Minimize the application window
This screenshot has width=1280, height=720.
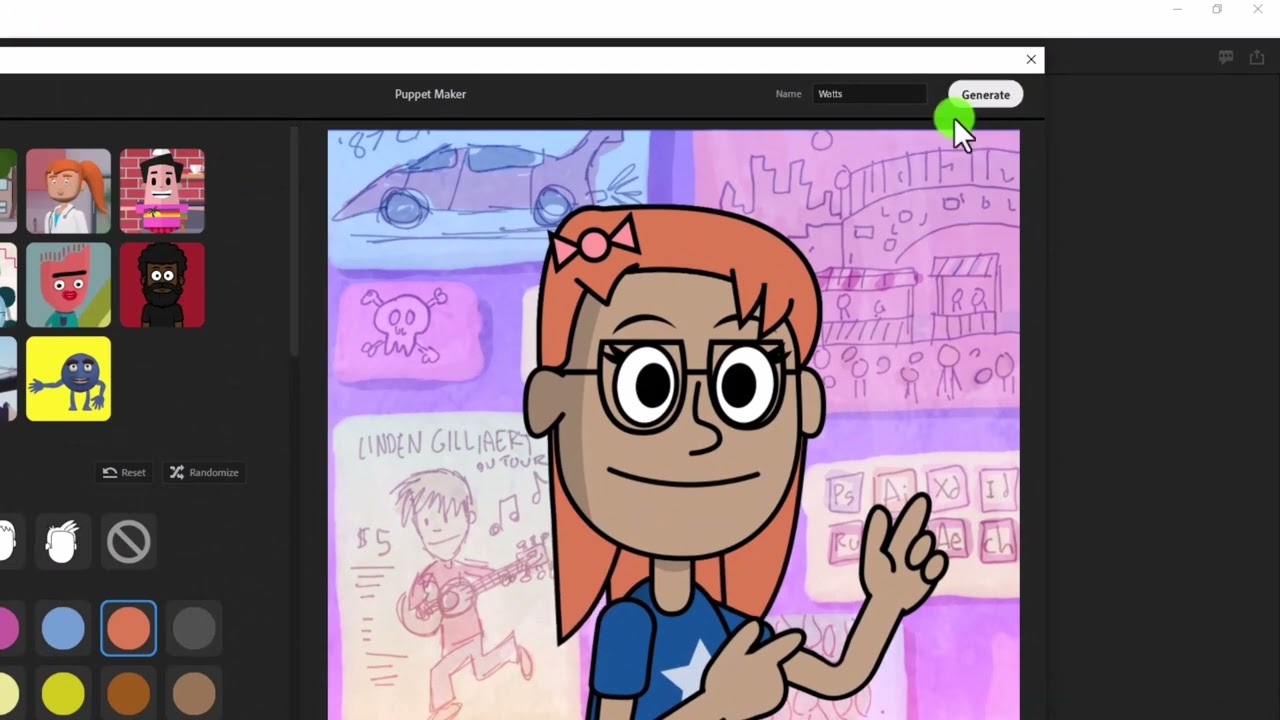[x=1178, y=10]
